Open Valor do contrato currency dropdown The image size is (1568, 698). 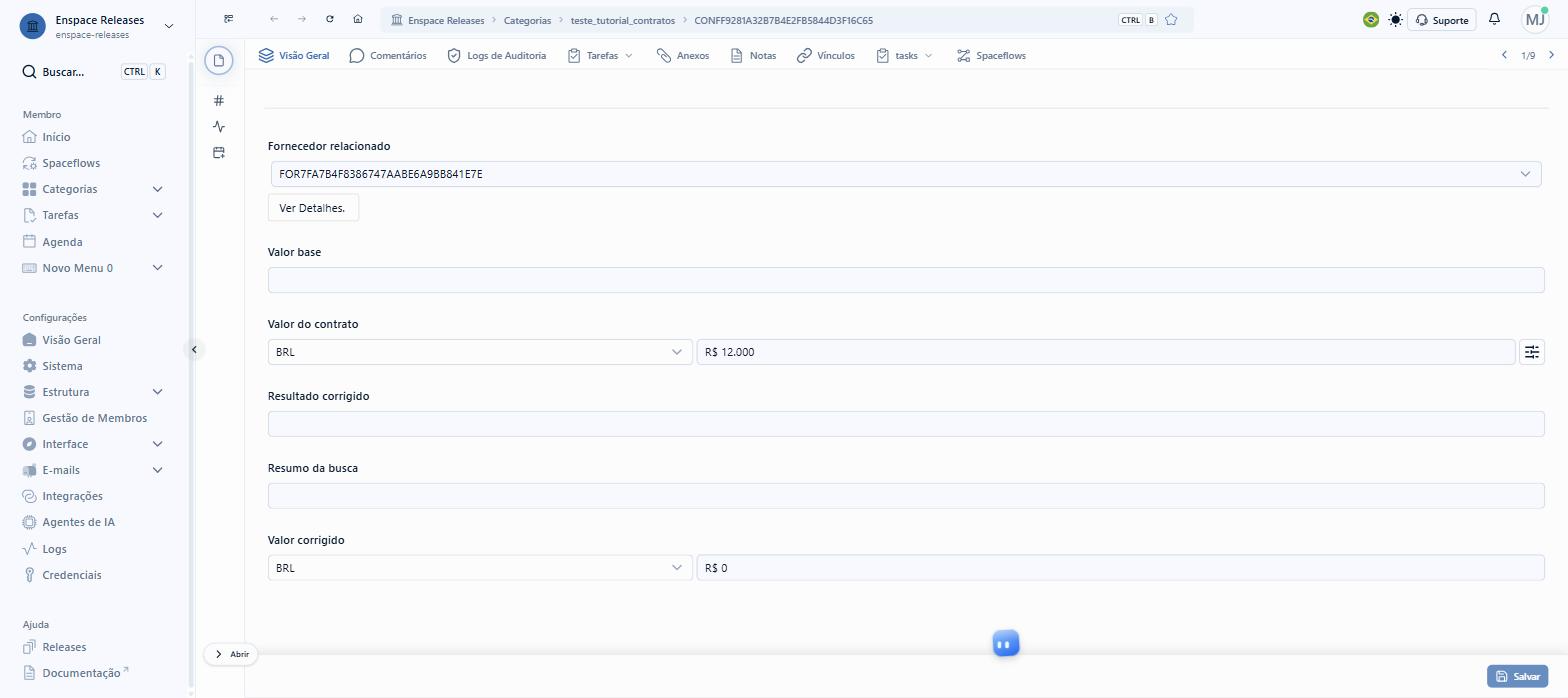480,352
